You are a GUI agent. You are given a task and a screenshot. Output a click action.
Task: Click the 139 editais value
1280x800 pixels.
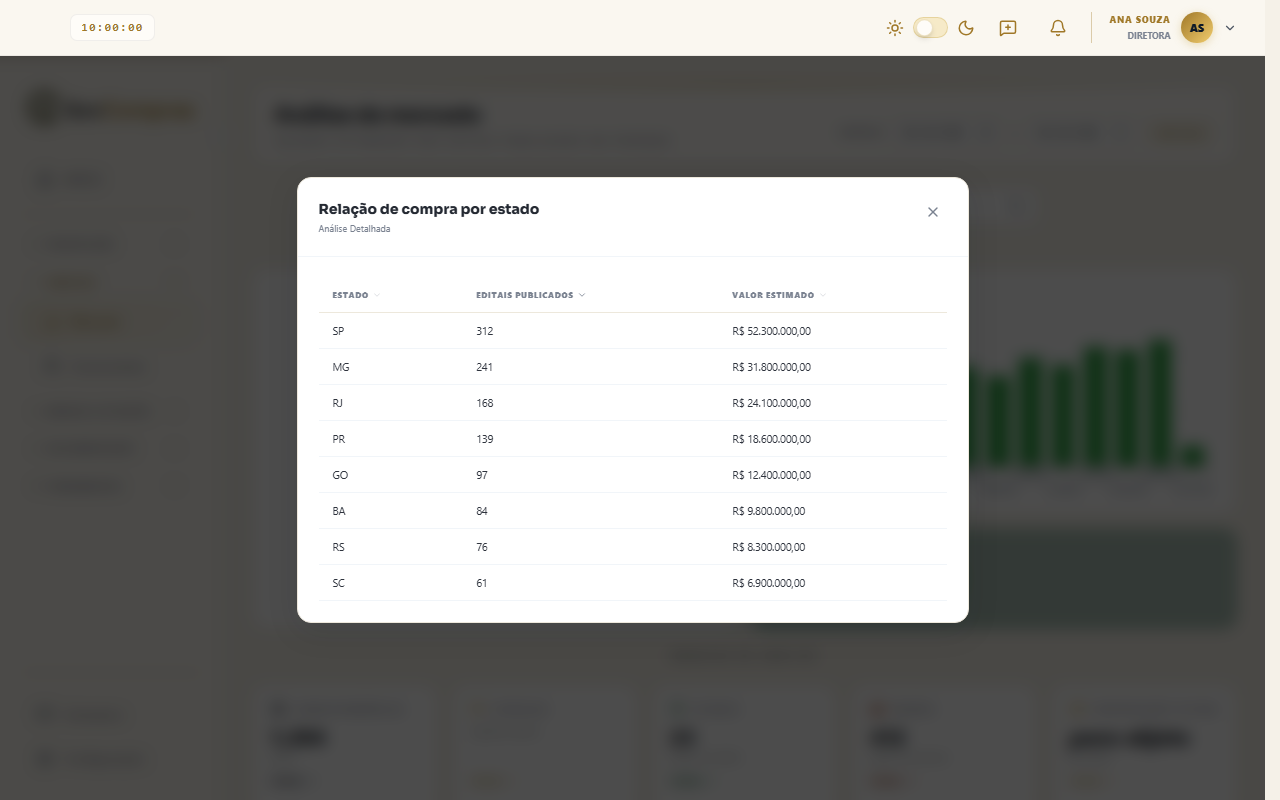click(x=485, y=439)
